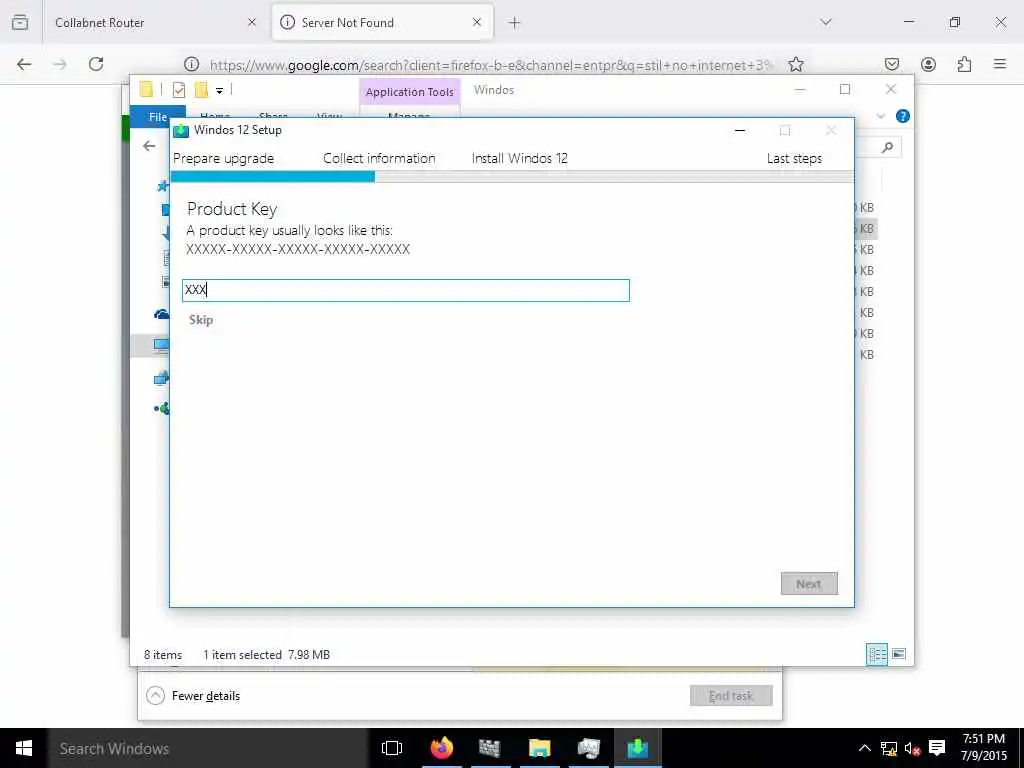Click the Firefox view sidebar icon
Image resolution: width=1024 pixels, height=768 pixels.
tap(20, 22)
